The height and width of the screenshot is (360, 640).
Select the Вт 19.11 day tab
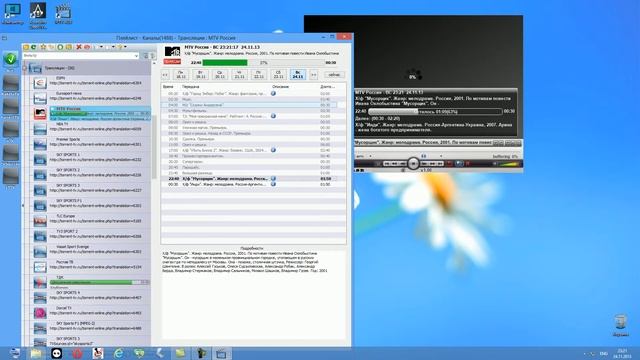pyautogui.click(x=200, y=74)
